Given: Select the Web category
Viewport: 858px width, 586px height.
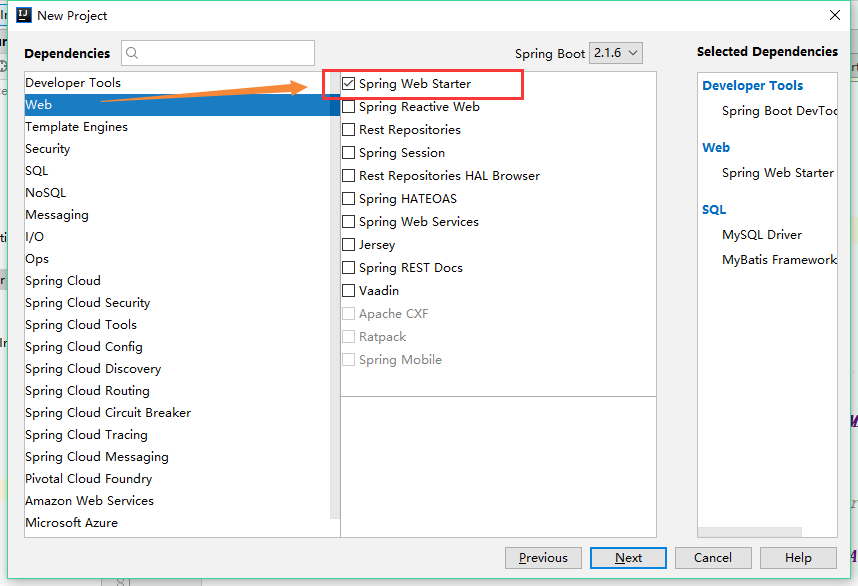Looking at the screenshot, I should pos(177,105).
